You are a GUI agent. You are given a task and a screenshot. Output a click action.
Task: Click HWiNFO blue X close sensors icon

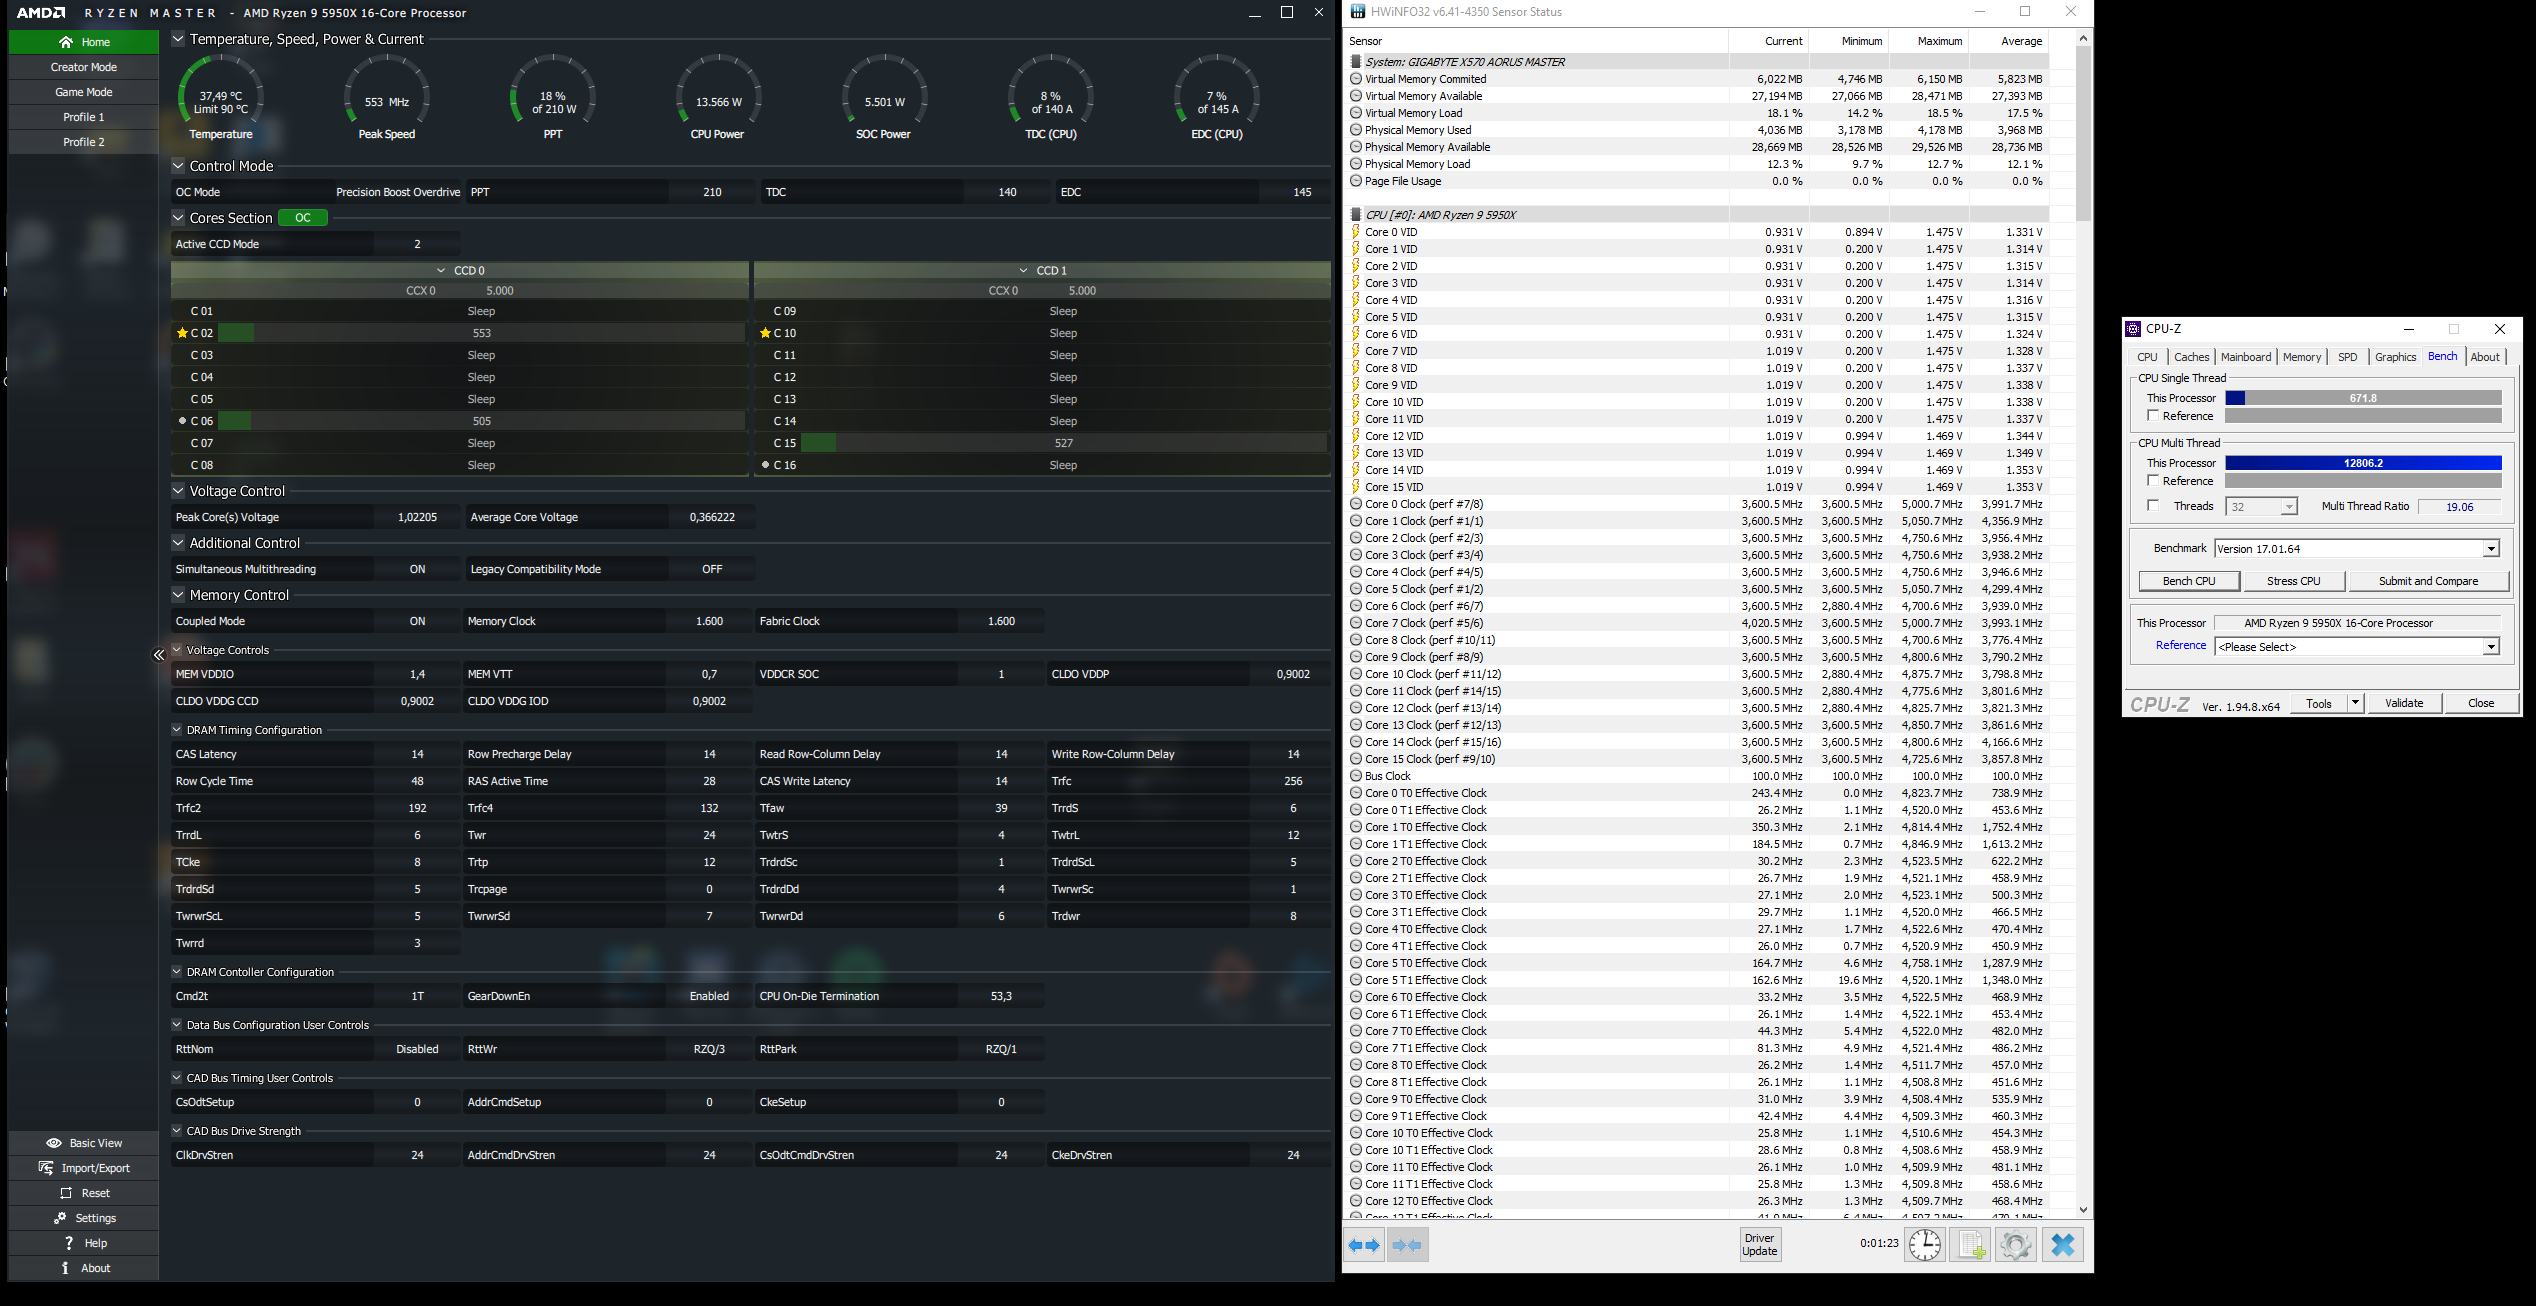pos(2062,1245)
